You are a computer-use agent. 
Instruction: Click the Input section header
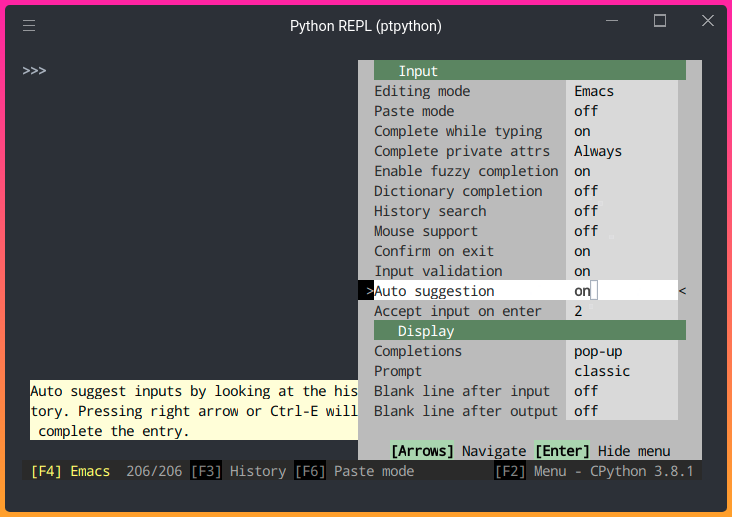[x=530, y=71]
